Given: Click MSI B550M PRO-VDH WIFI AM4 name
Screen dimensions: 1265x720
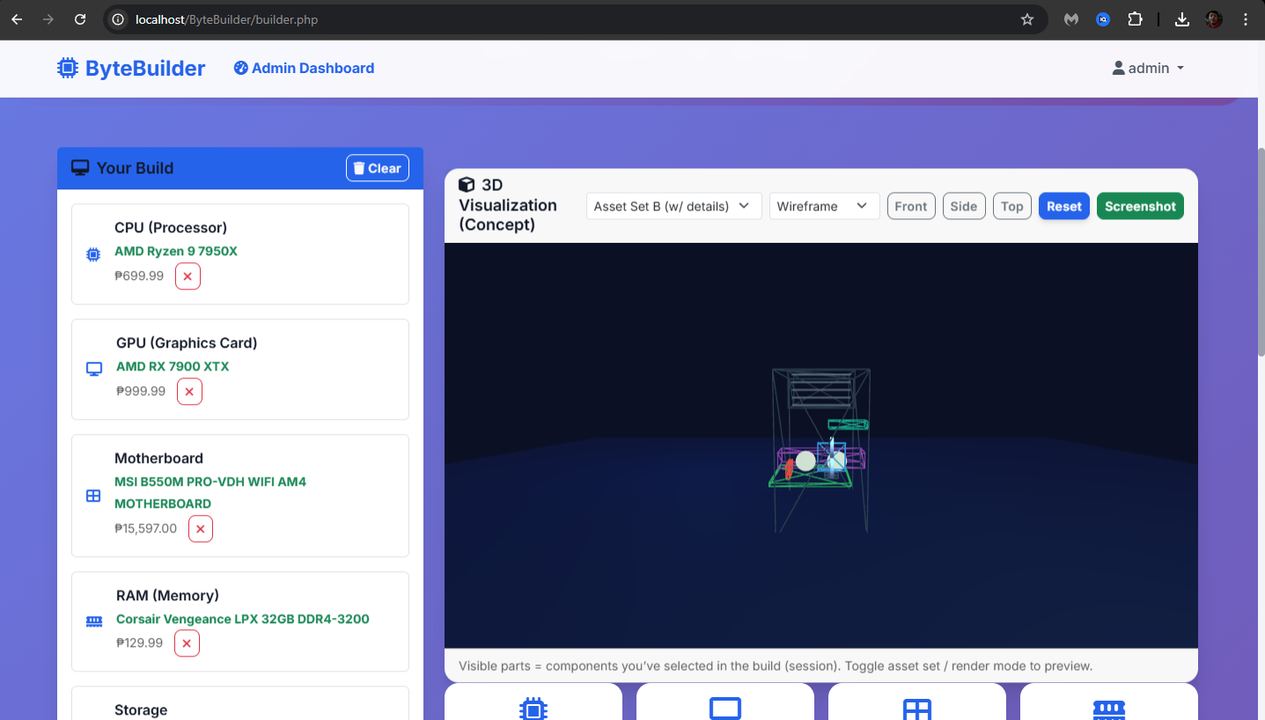Looking at the screenshot, I should (x=210, y=492).
